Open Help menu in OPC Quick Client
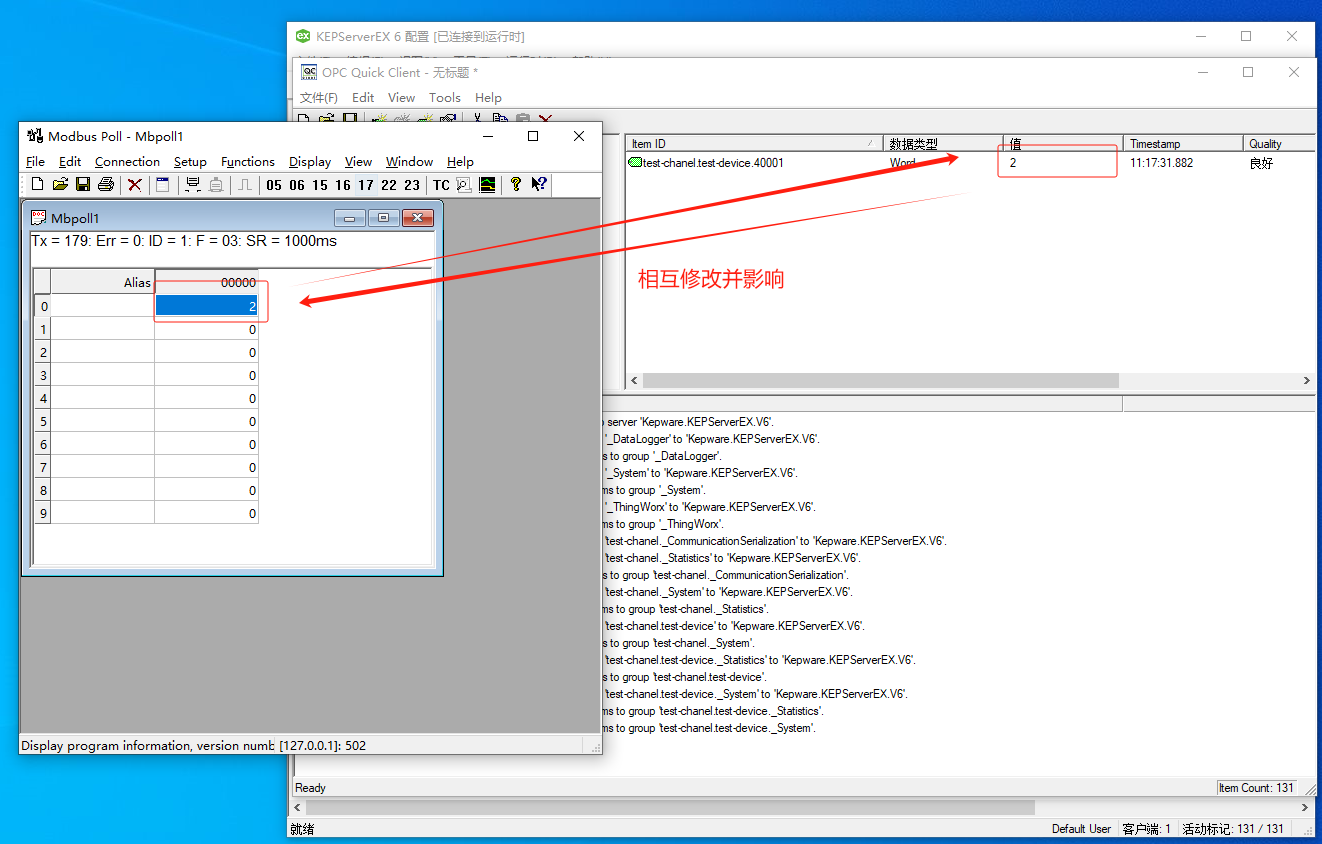Image resolution: width=1322 pixels, height=844 pixels. point(488,97)
